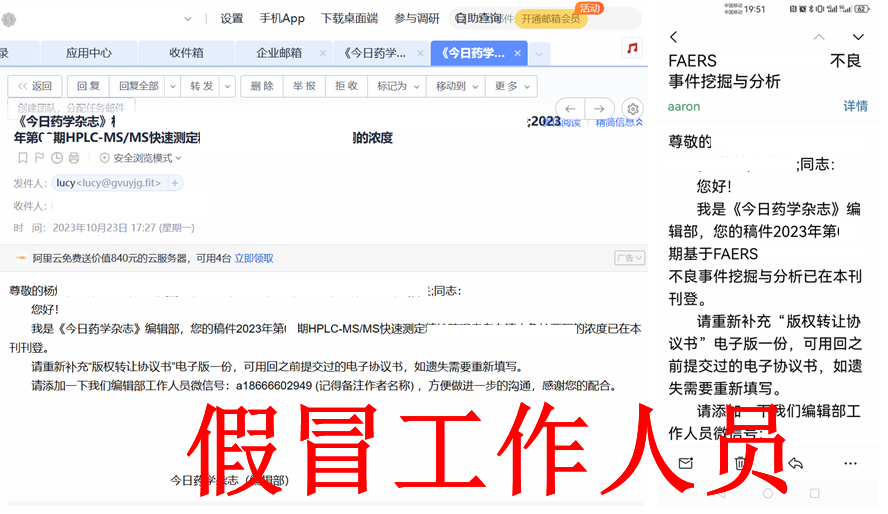Tap the 详情 link on phone
This screenshot has height=514, width=888.
[x=855, y=106]
